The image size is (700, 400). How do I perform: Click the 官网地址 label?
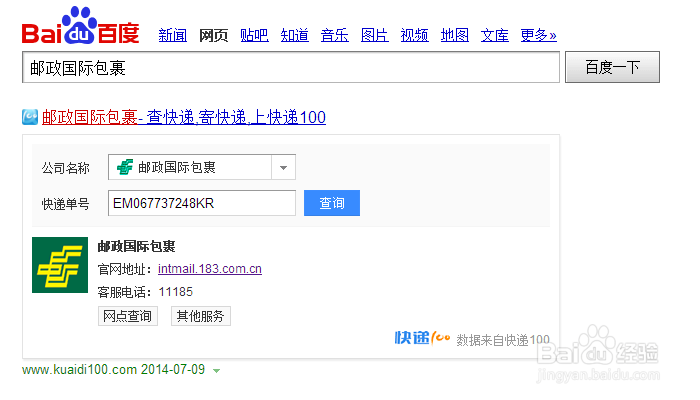[x=125, y=269]
